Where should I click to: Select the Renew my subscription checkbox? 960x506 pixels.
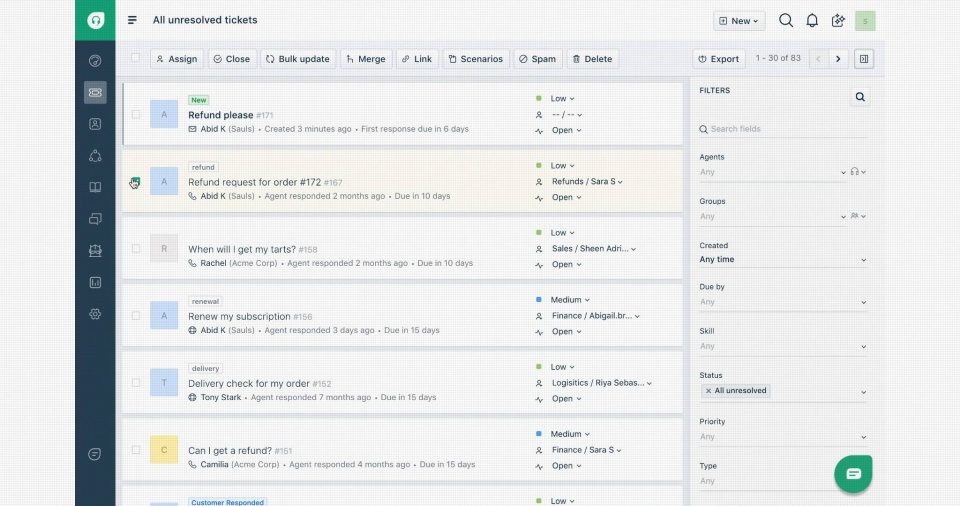(x=136, y=315)
